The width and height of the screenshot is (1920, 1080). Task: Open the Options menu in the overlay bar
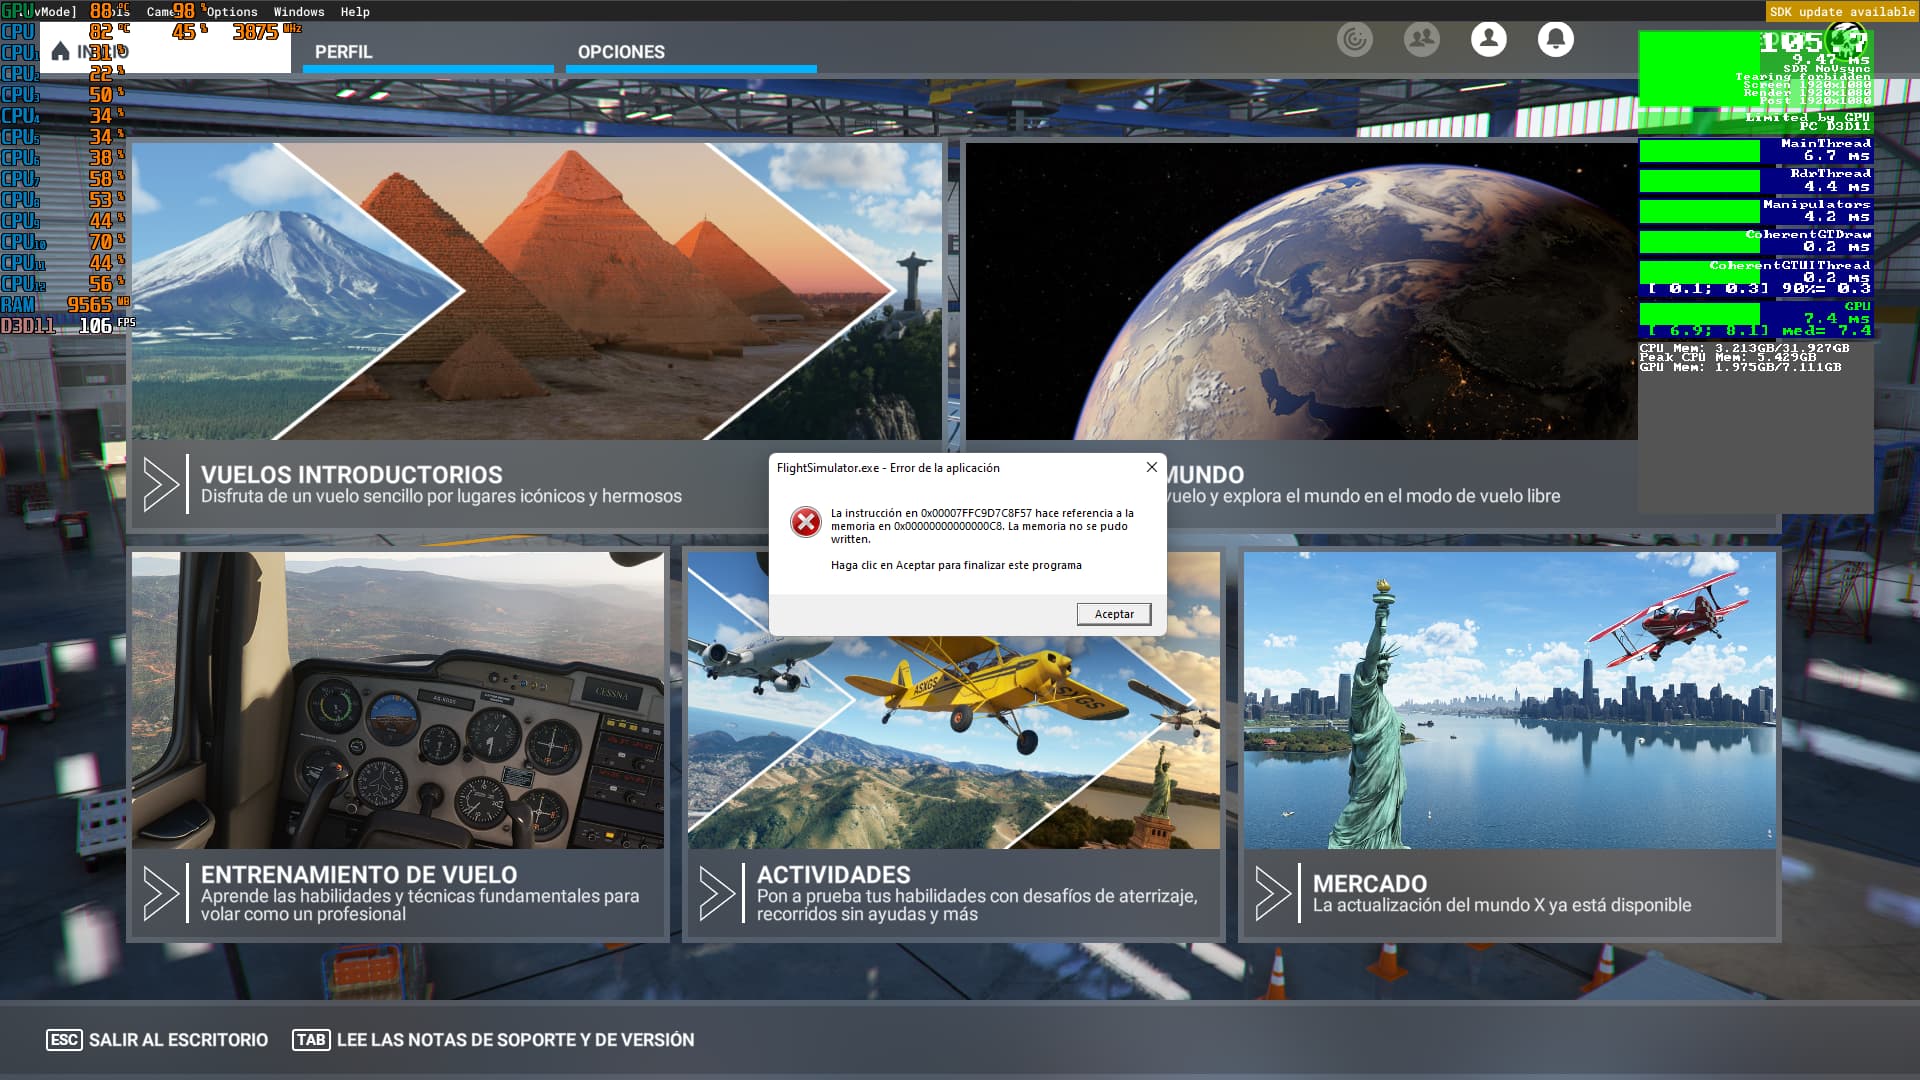point(233,12)
